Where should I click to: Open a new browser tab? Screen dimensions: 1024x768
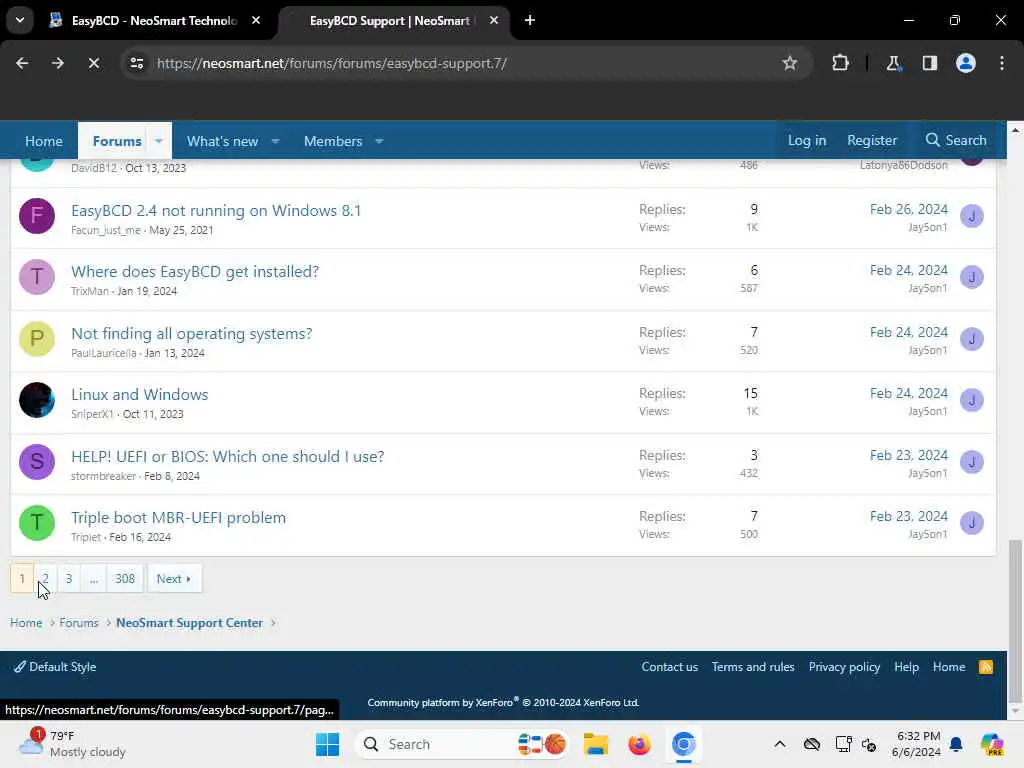(x=530, y=20)
